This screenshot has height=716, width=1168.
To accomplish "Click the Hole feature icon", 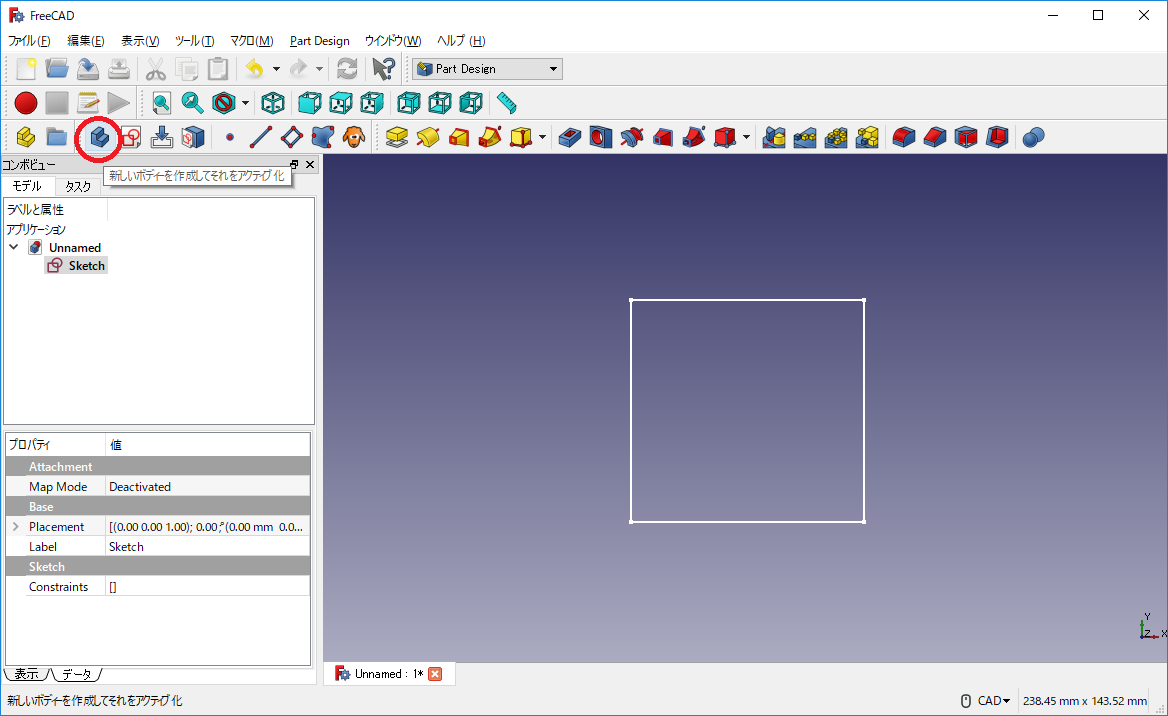I will coord(600,137).
